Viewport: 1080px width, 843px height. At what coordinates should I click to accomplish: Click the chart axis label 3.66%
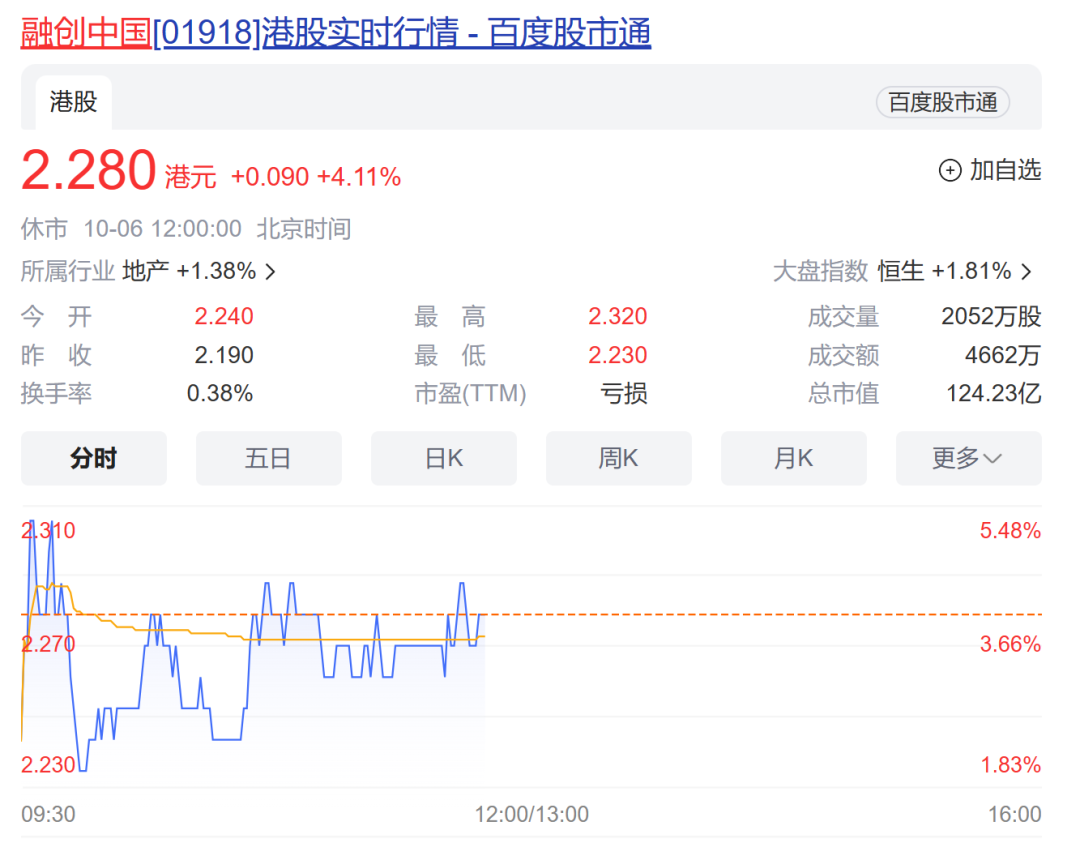pyautogui.click(x=1010, y=644)
